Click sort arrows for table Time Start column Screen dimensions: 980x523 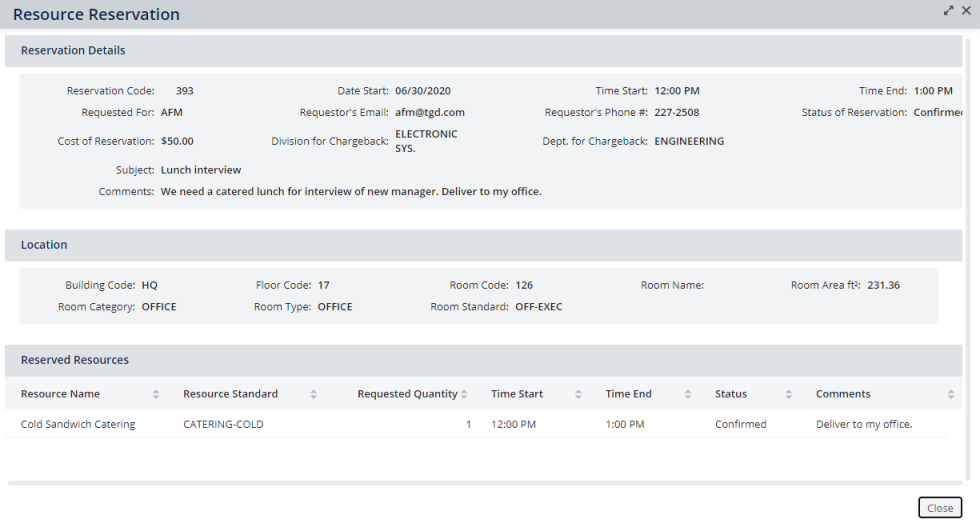580,394
